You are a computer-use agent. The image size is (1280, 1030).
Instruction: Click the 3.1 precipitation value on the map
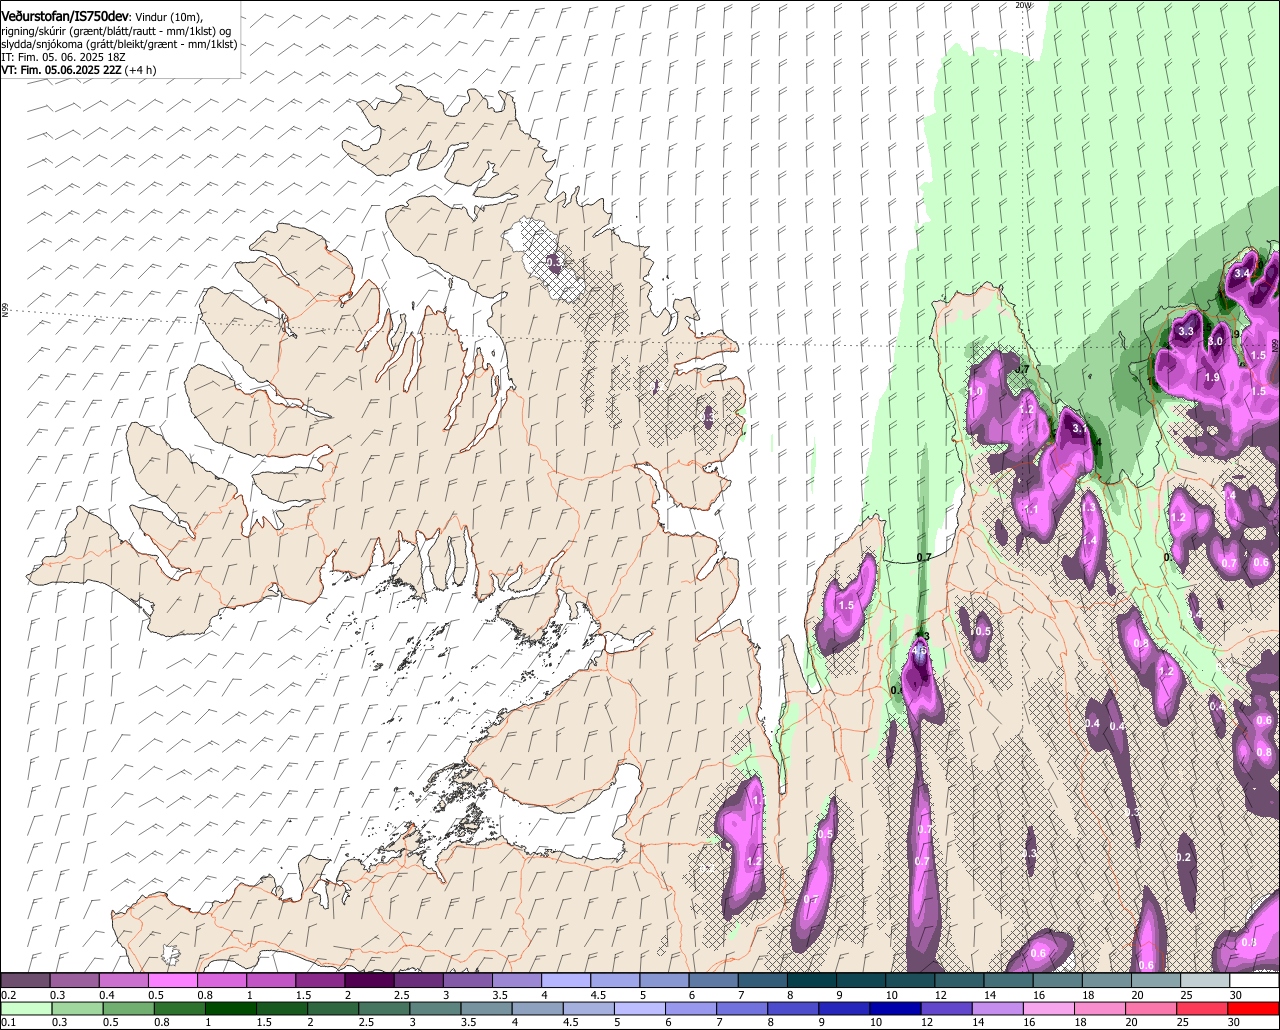(x=1079, y=427)
